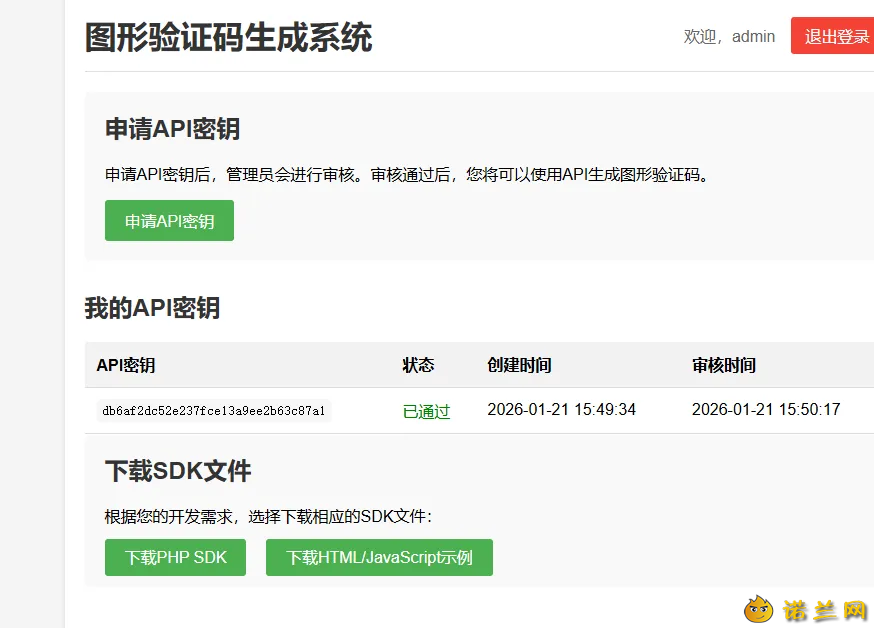Click the creation time 2026-01-21 15:49:34
Screen dimensions: 874x628
pyautogui.click(x=561, y=410)
